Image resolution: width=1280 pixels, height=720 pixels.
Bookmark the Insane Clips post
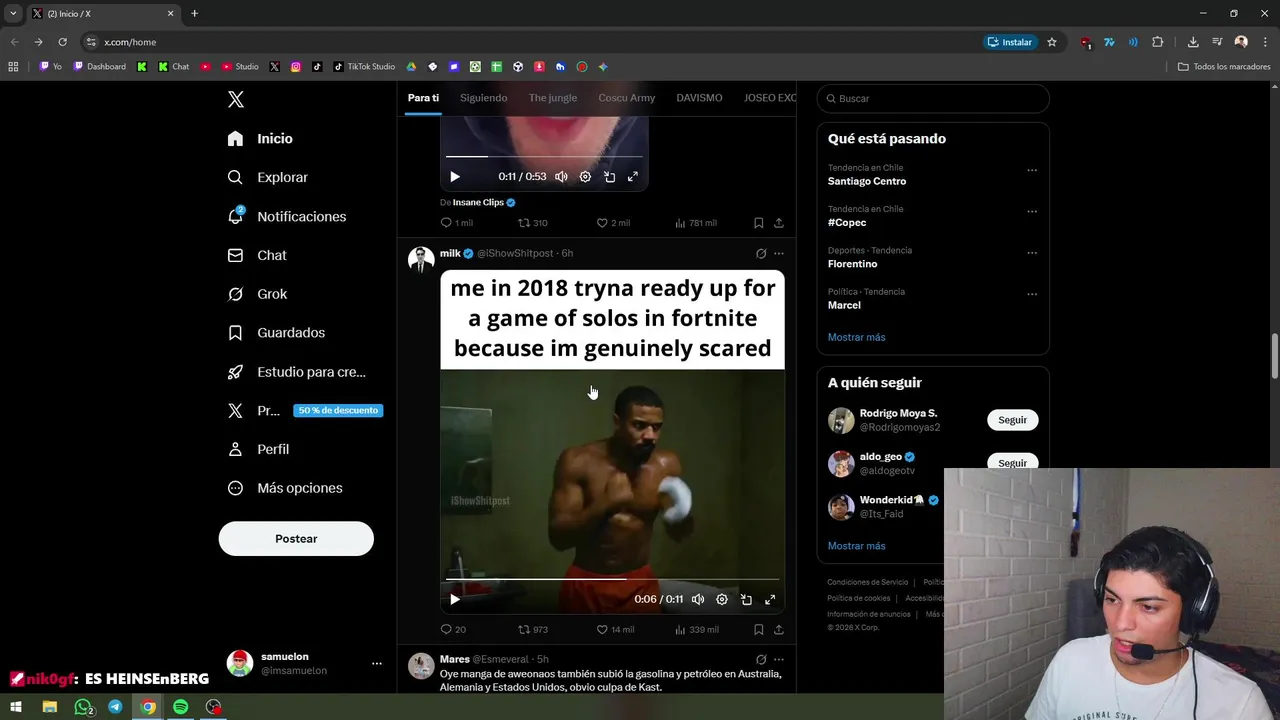click(758, 223)
